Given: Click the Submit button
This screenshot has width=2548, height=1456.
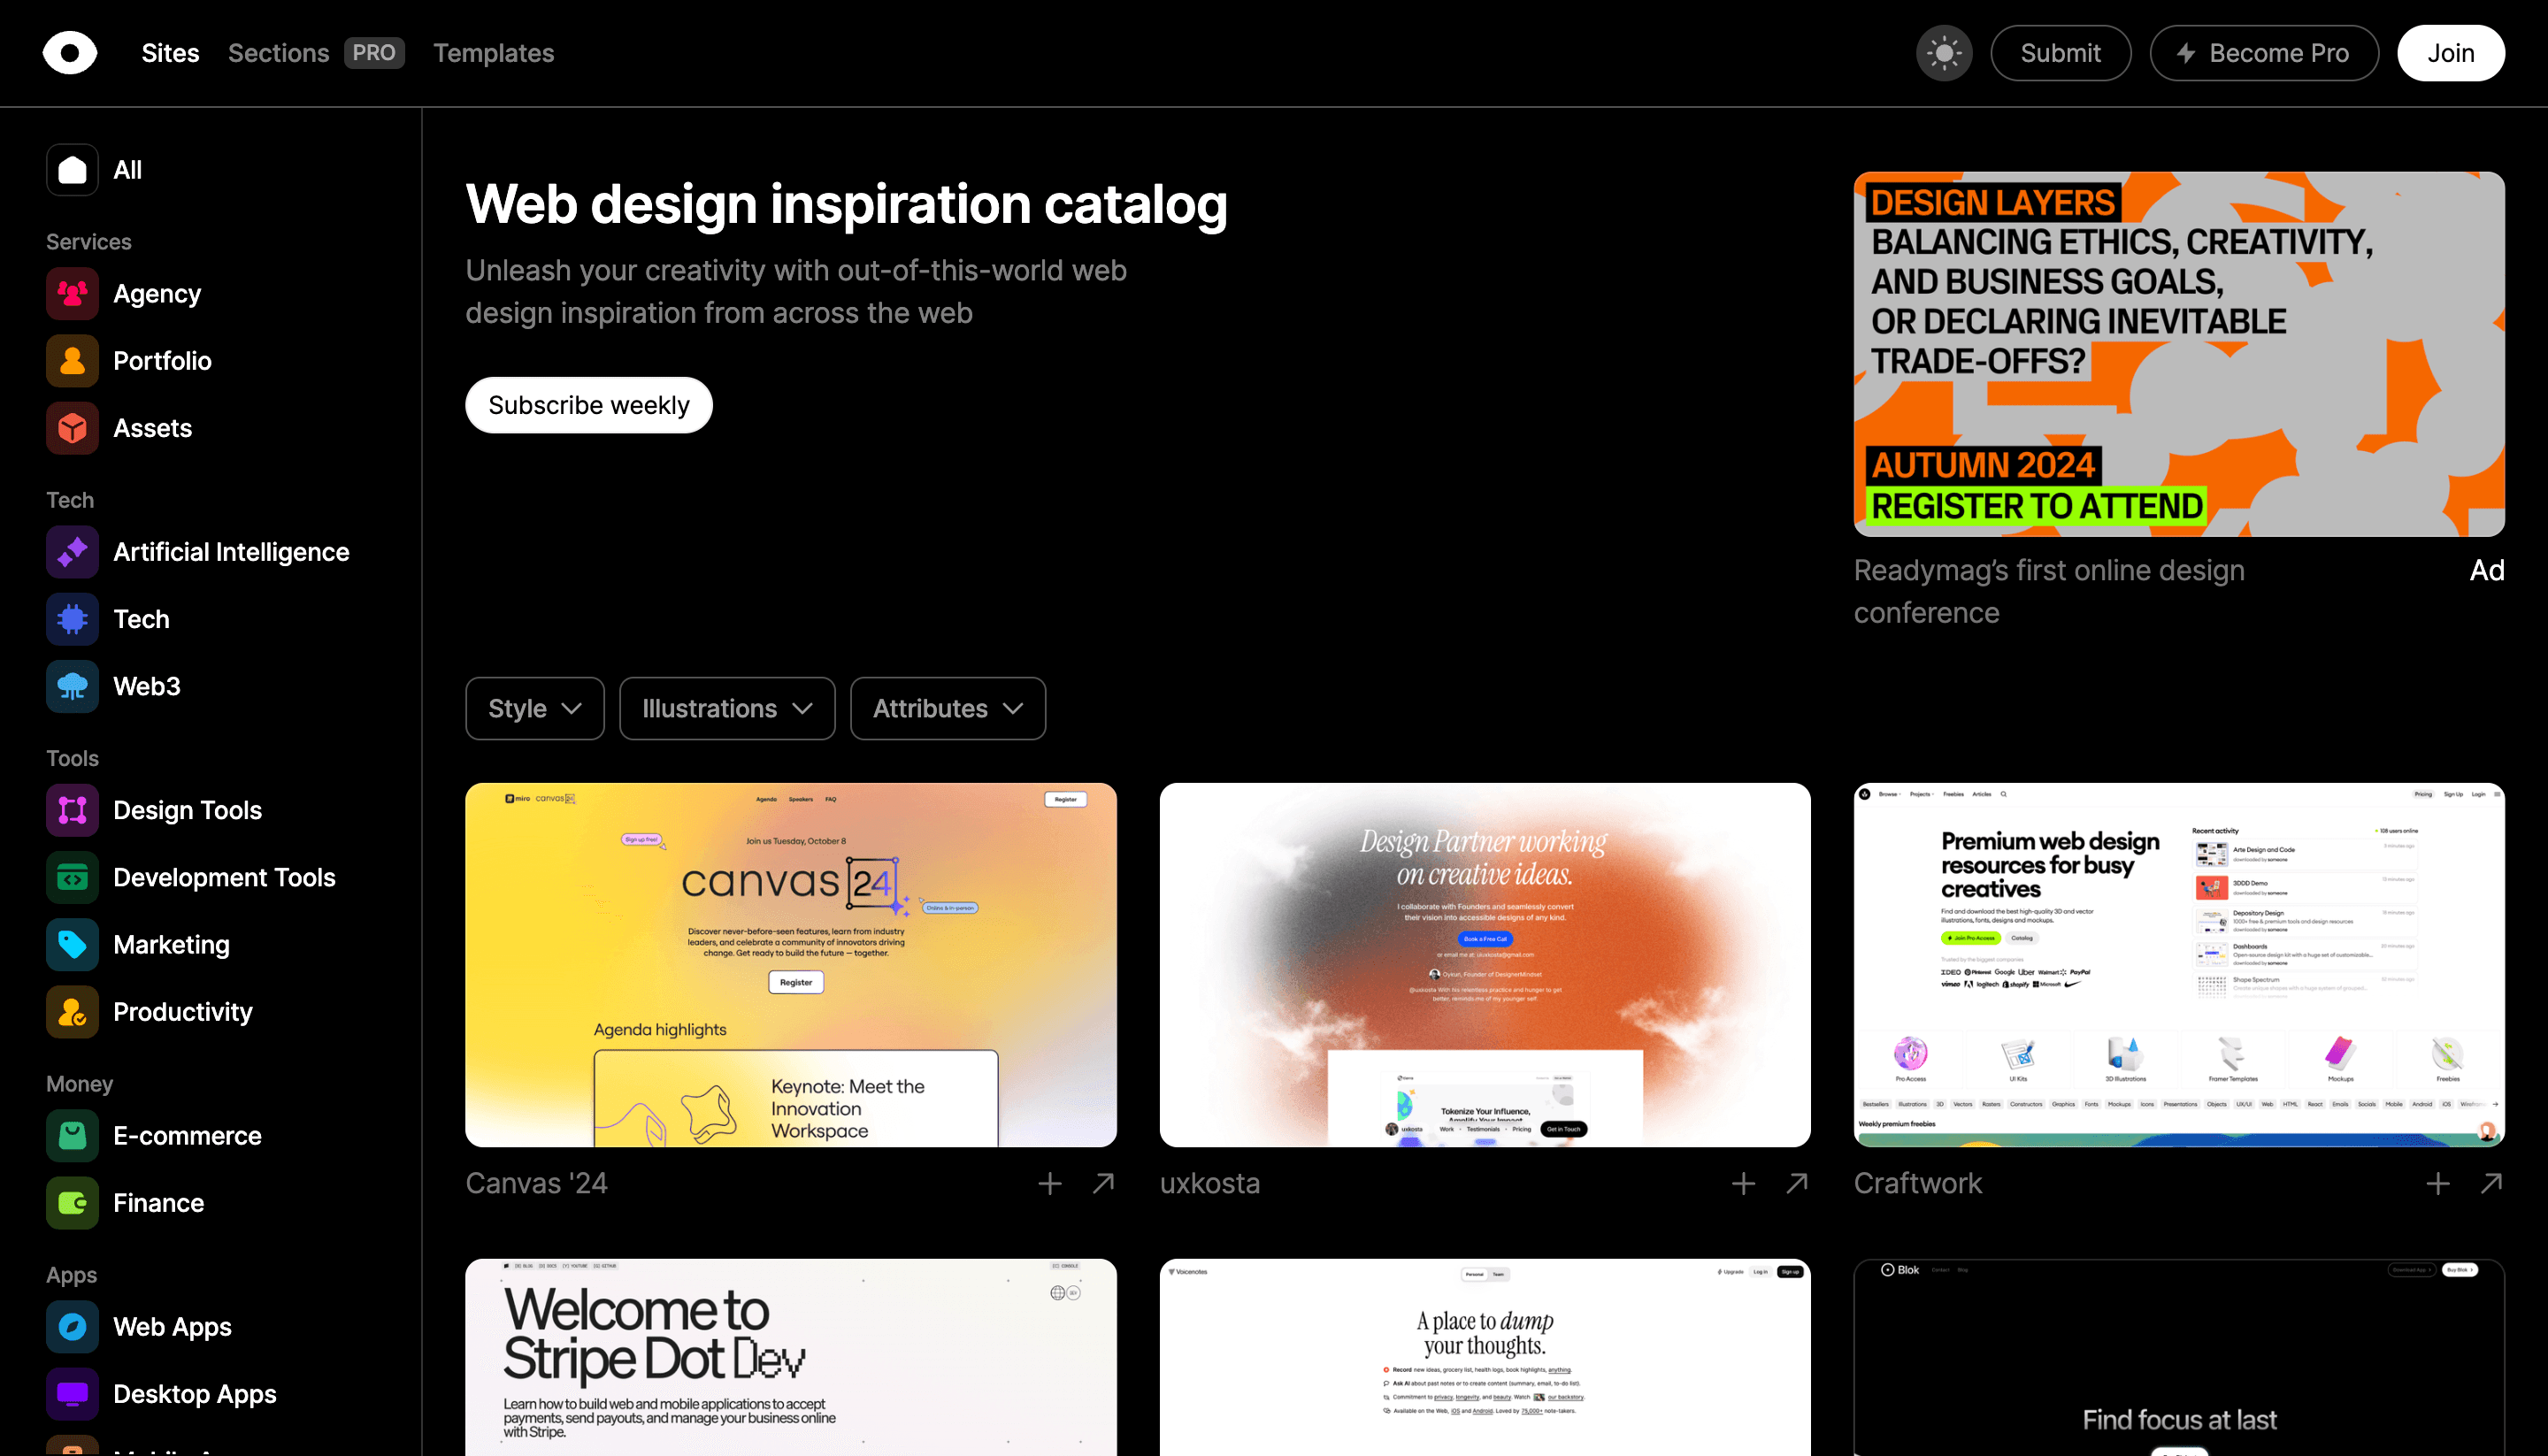Looking at the screenshot, I should [2060, 53].
